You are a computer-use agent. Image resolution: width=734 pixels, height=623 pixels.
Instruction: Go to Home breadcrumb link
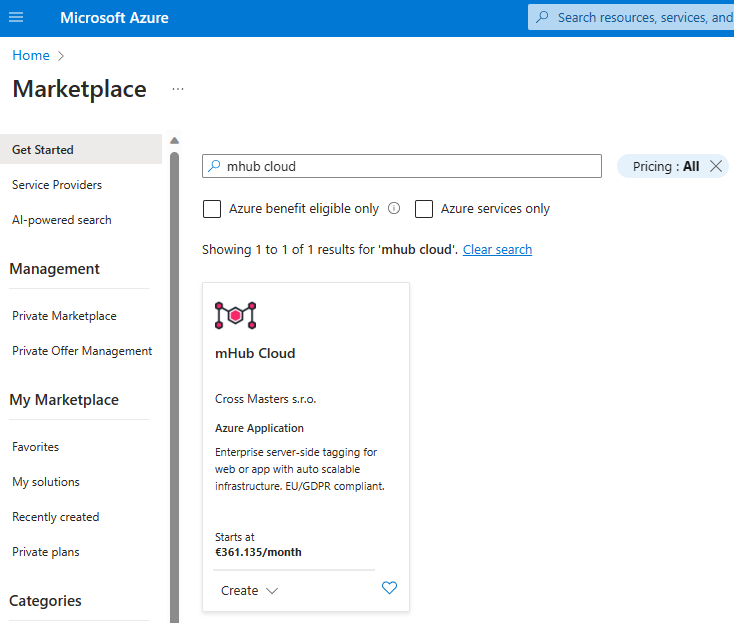31,55
